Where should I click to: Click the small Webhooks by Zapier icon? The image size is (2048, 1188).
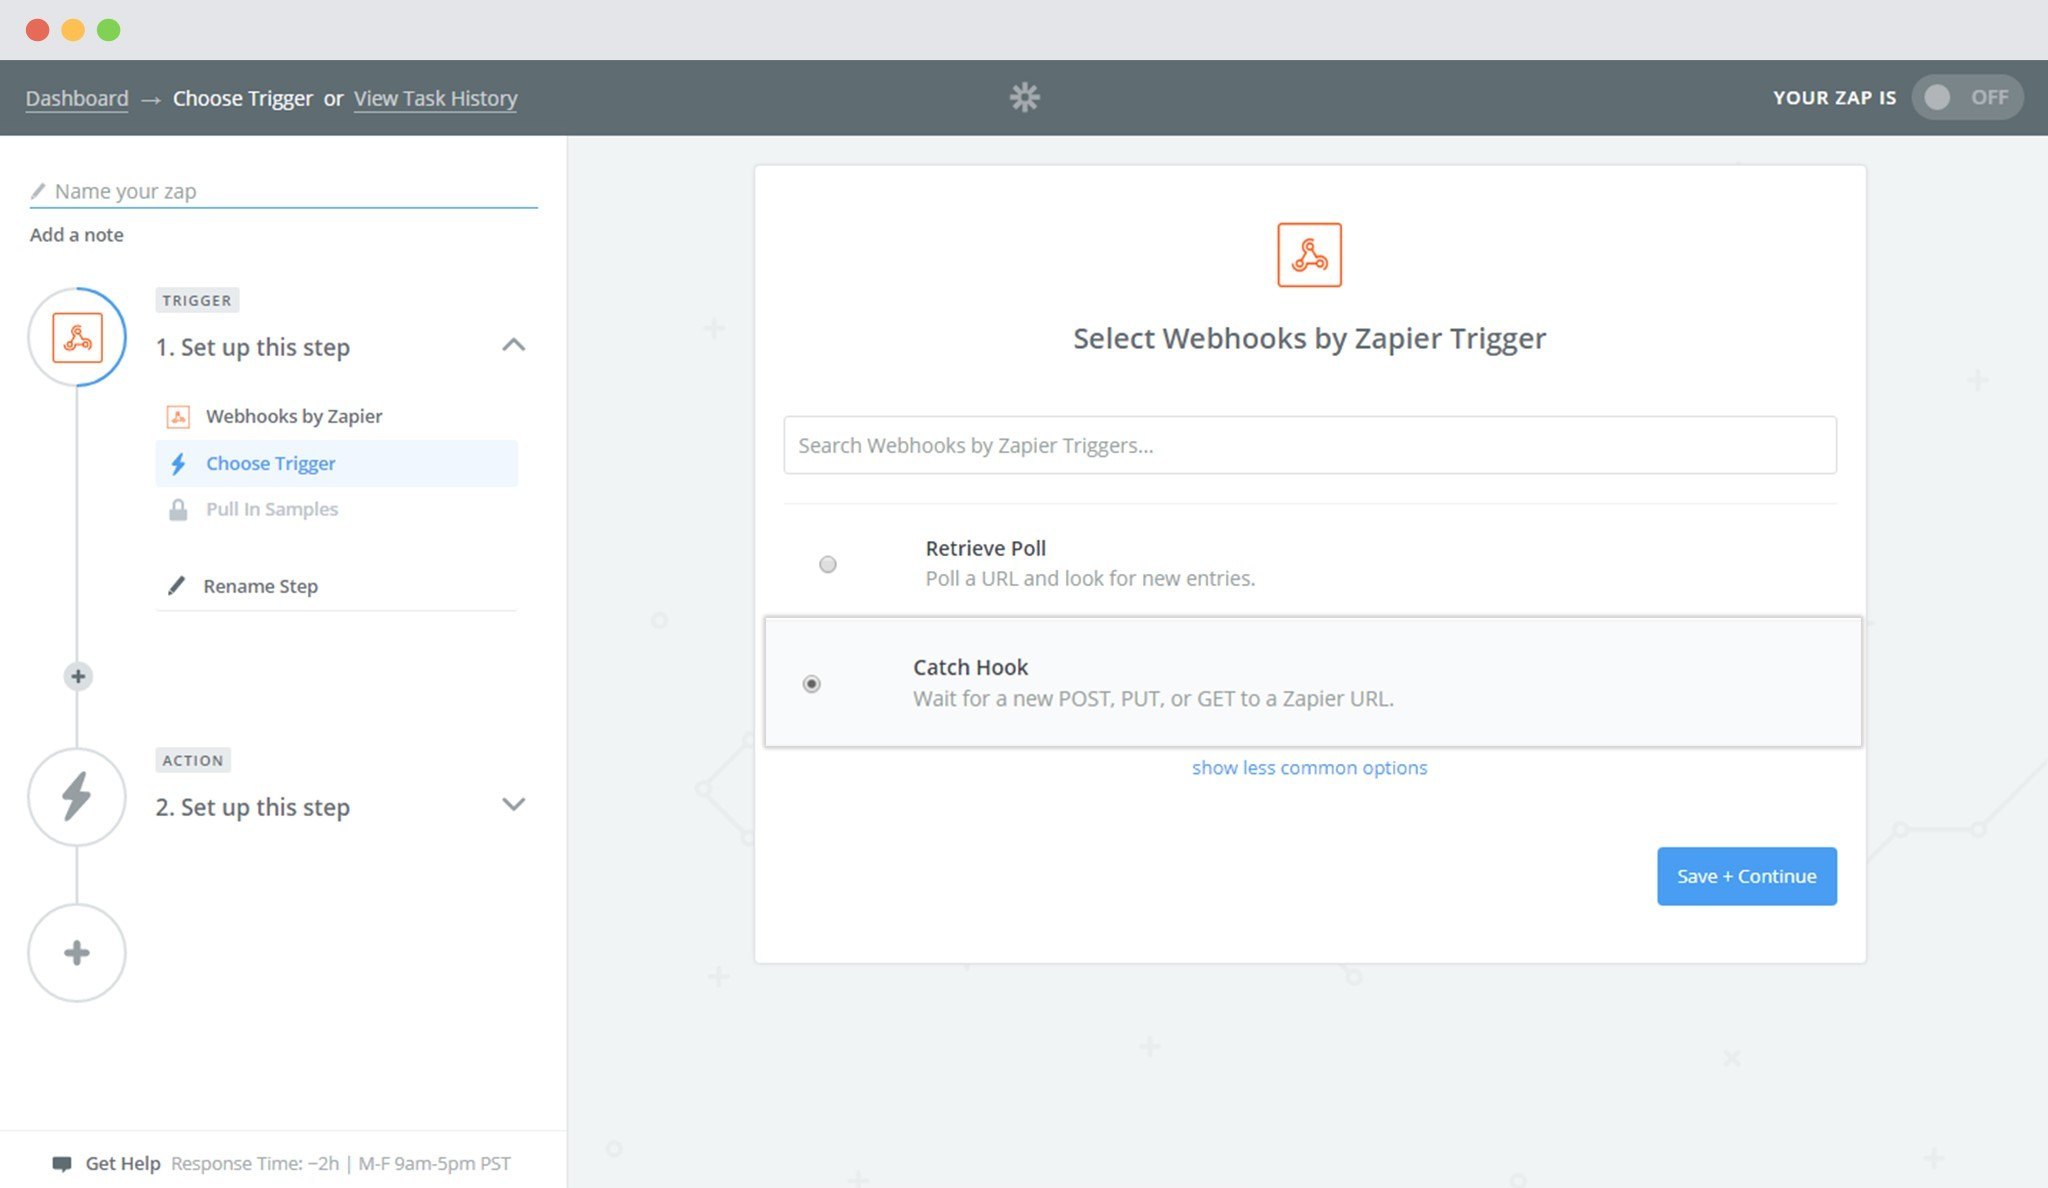pyautogui.click(x=178, y=416)
